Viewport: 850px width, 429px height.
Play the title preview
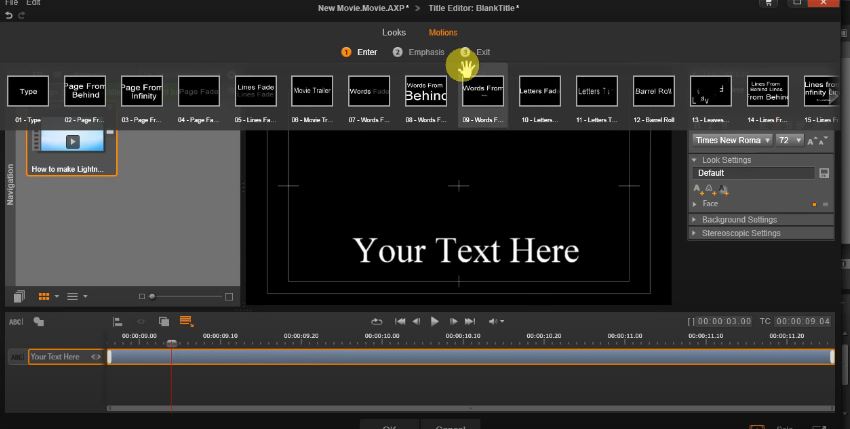tap(434, 322)
